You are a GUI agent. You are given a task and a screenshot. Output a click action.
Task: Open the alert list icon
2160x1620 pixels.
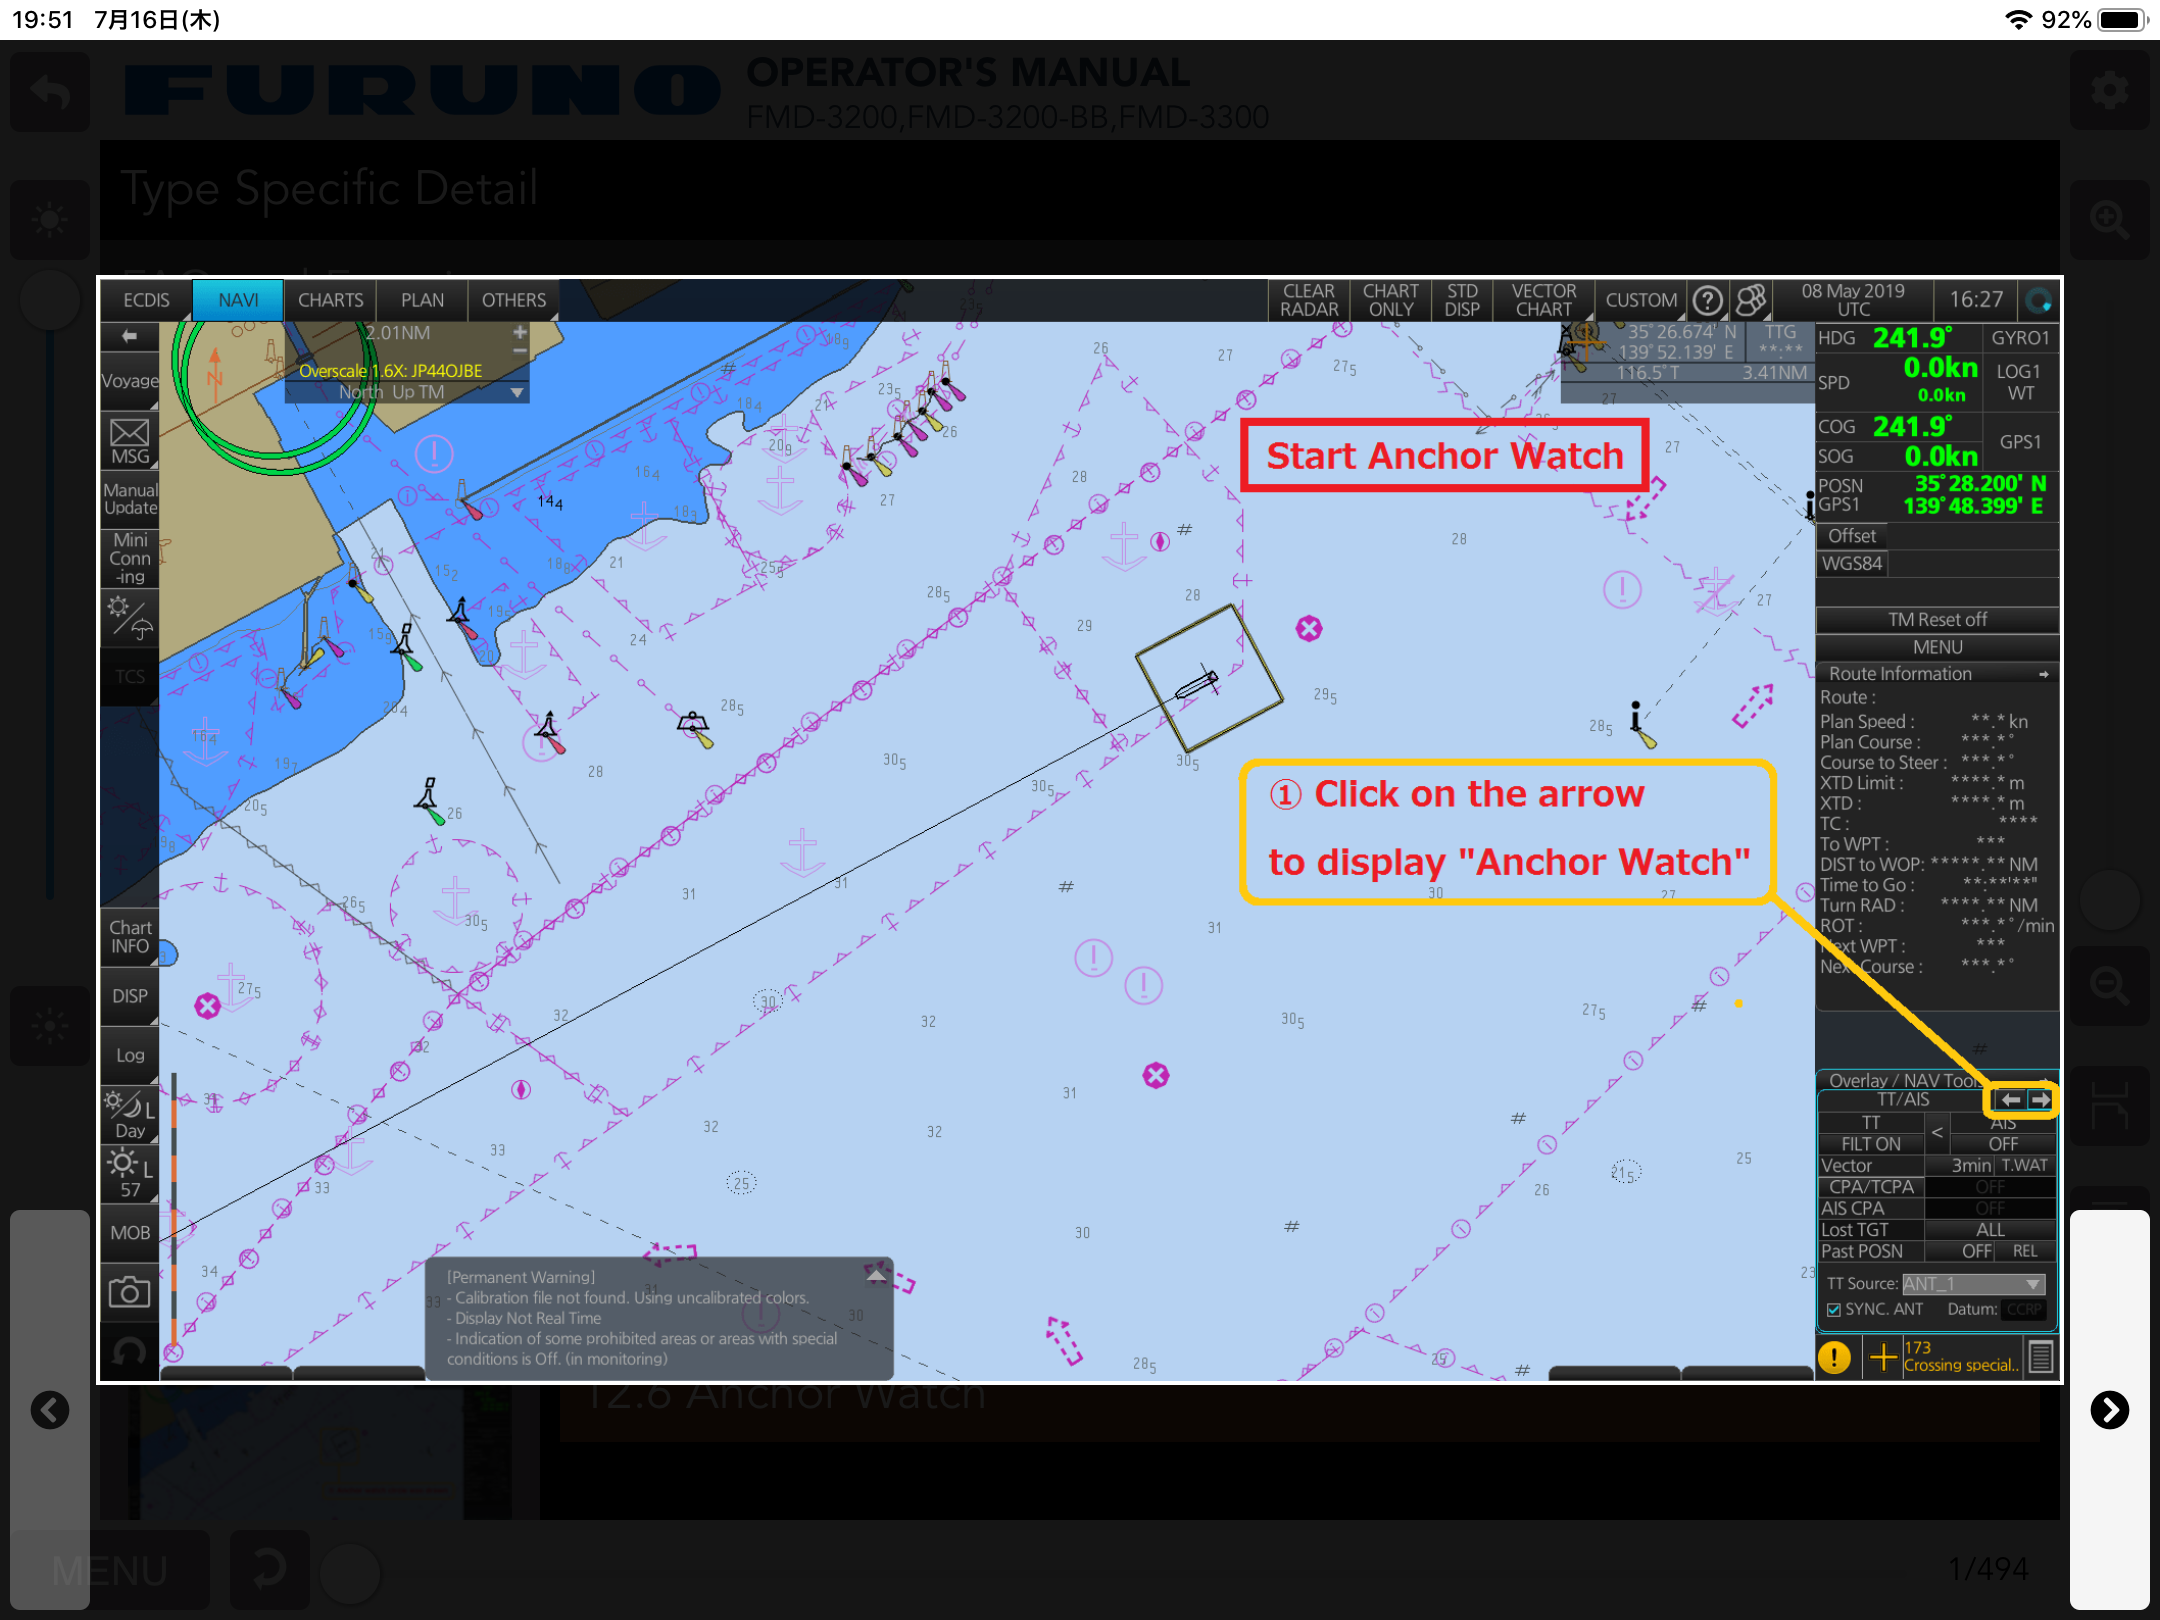(2041, 1358)
